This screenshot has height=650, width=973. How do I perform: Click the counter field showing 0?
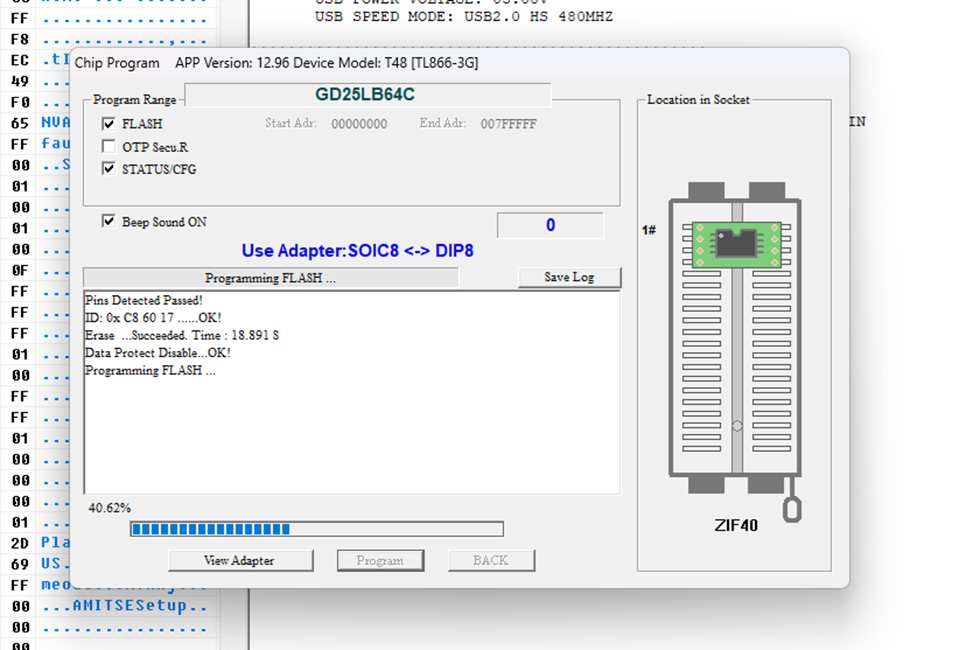[x=550, y=225]
